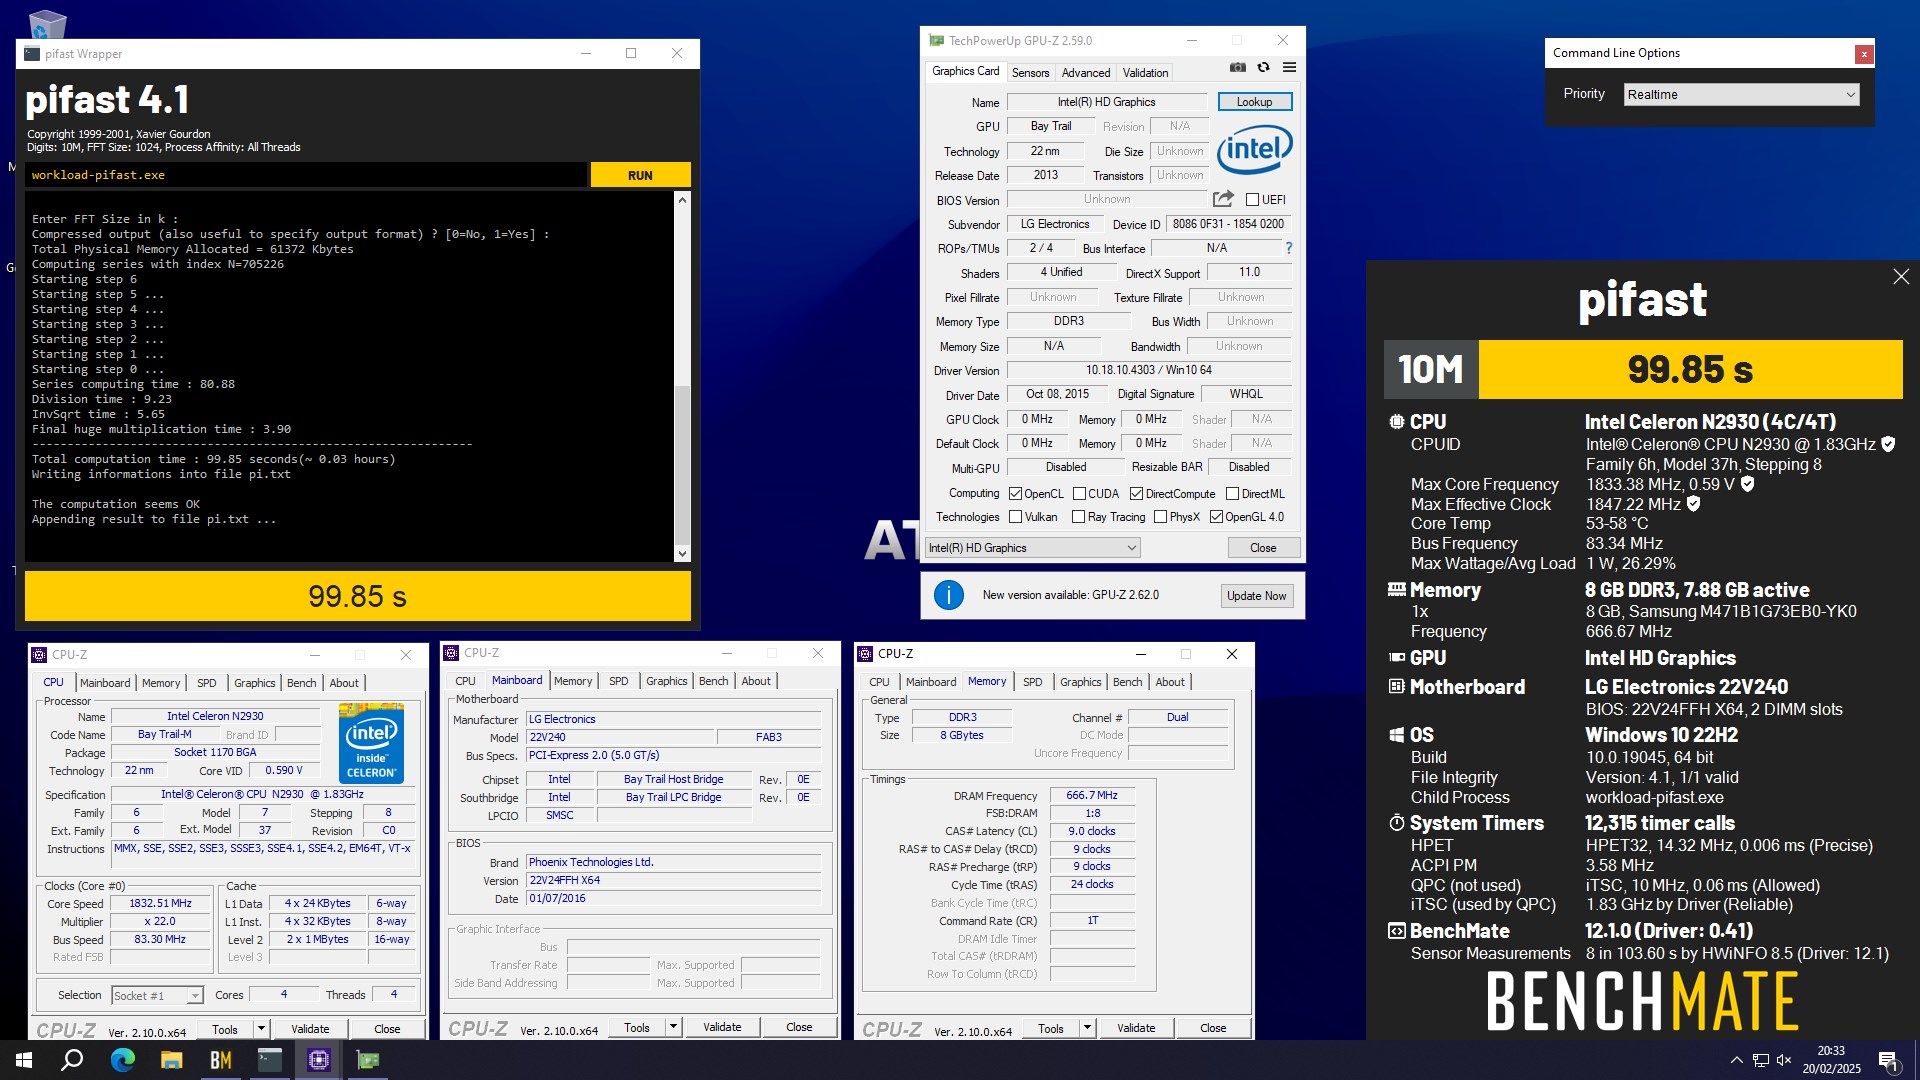The width and height of the screenshot is (1920, 1080).
Task: Toggle the PhysX checkbox
Action: click(x=1160, y=517)
